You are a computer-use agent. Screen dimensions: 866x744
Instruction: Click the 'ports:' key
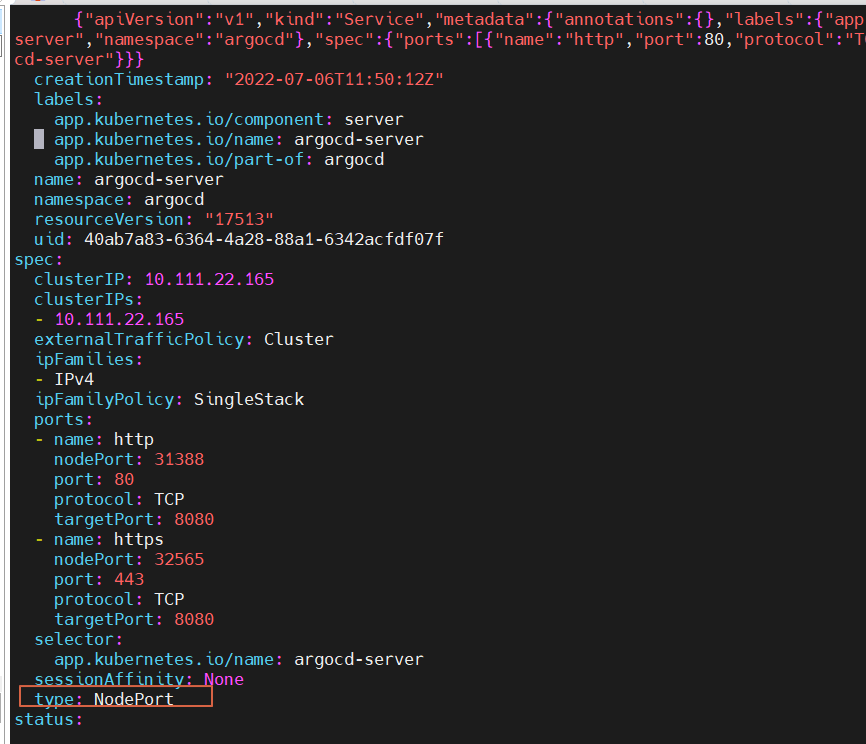tap(63, 420)
